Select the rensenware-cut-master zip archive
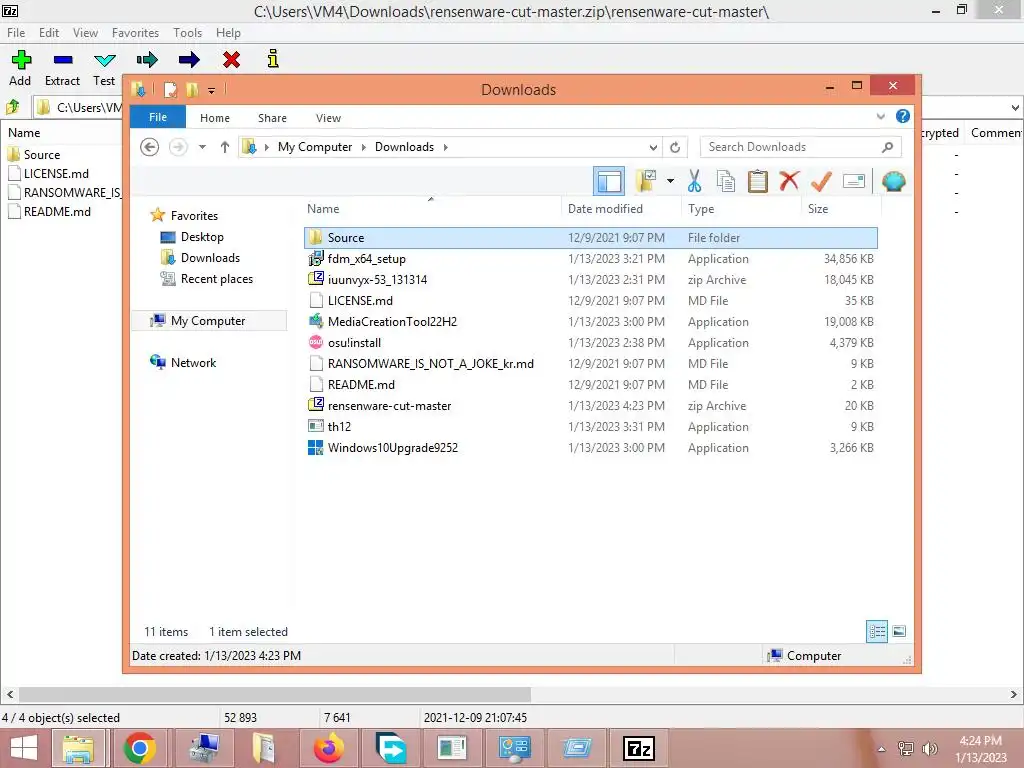Viewport: 1024px width, 768px height. click(590, 406)
